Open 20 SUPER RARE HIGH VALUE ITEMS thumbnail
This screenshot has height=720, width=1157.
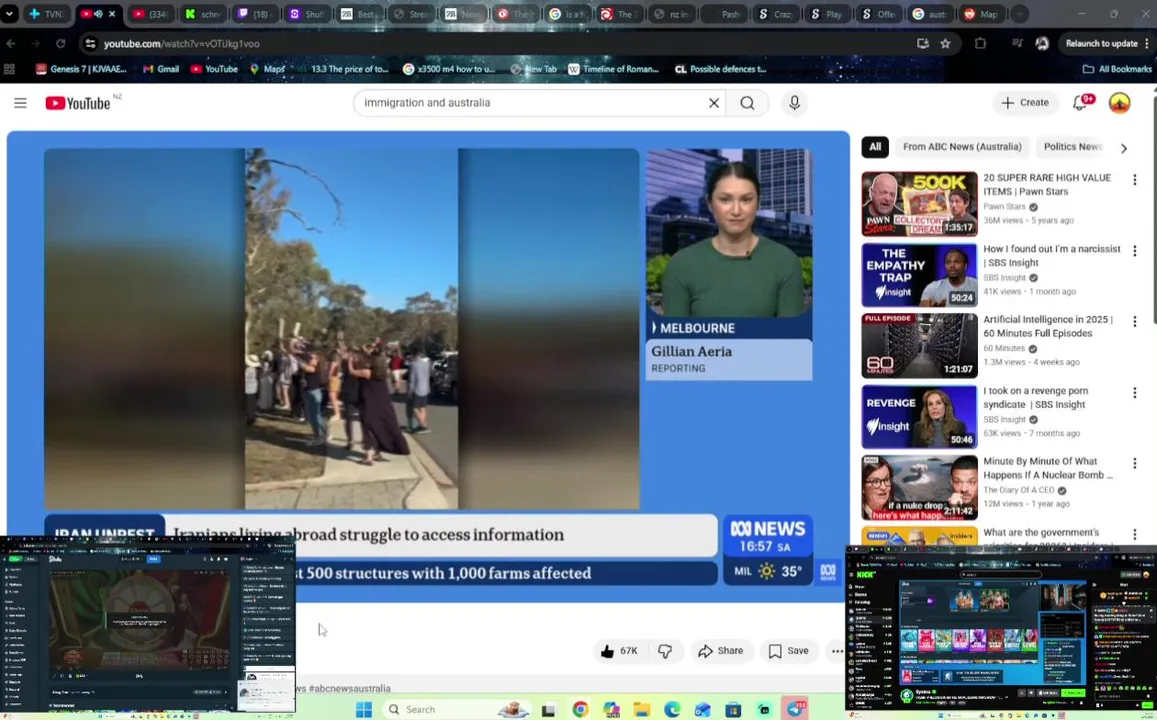pos(919,204)
